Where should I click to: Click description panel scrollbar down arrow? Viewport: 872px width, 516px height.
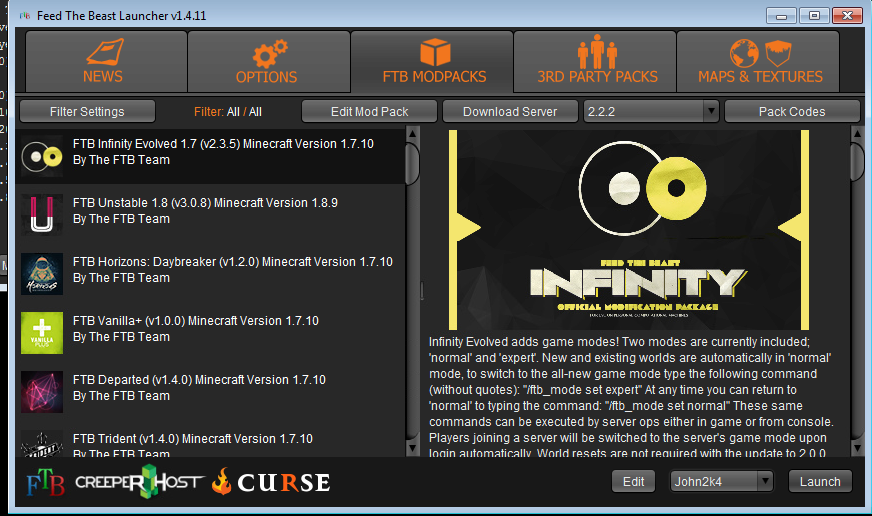858,448
